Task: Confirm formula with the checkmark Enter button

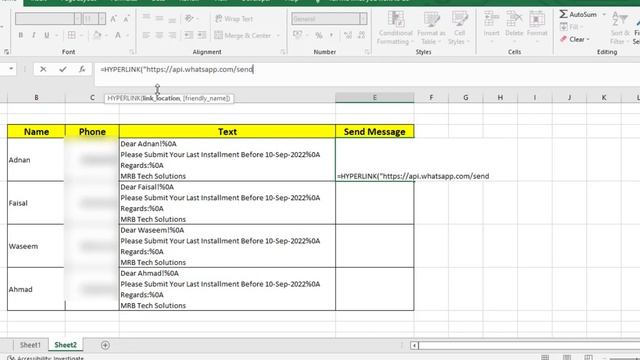Action: [62, 69]
